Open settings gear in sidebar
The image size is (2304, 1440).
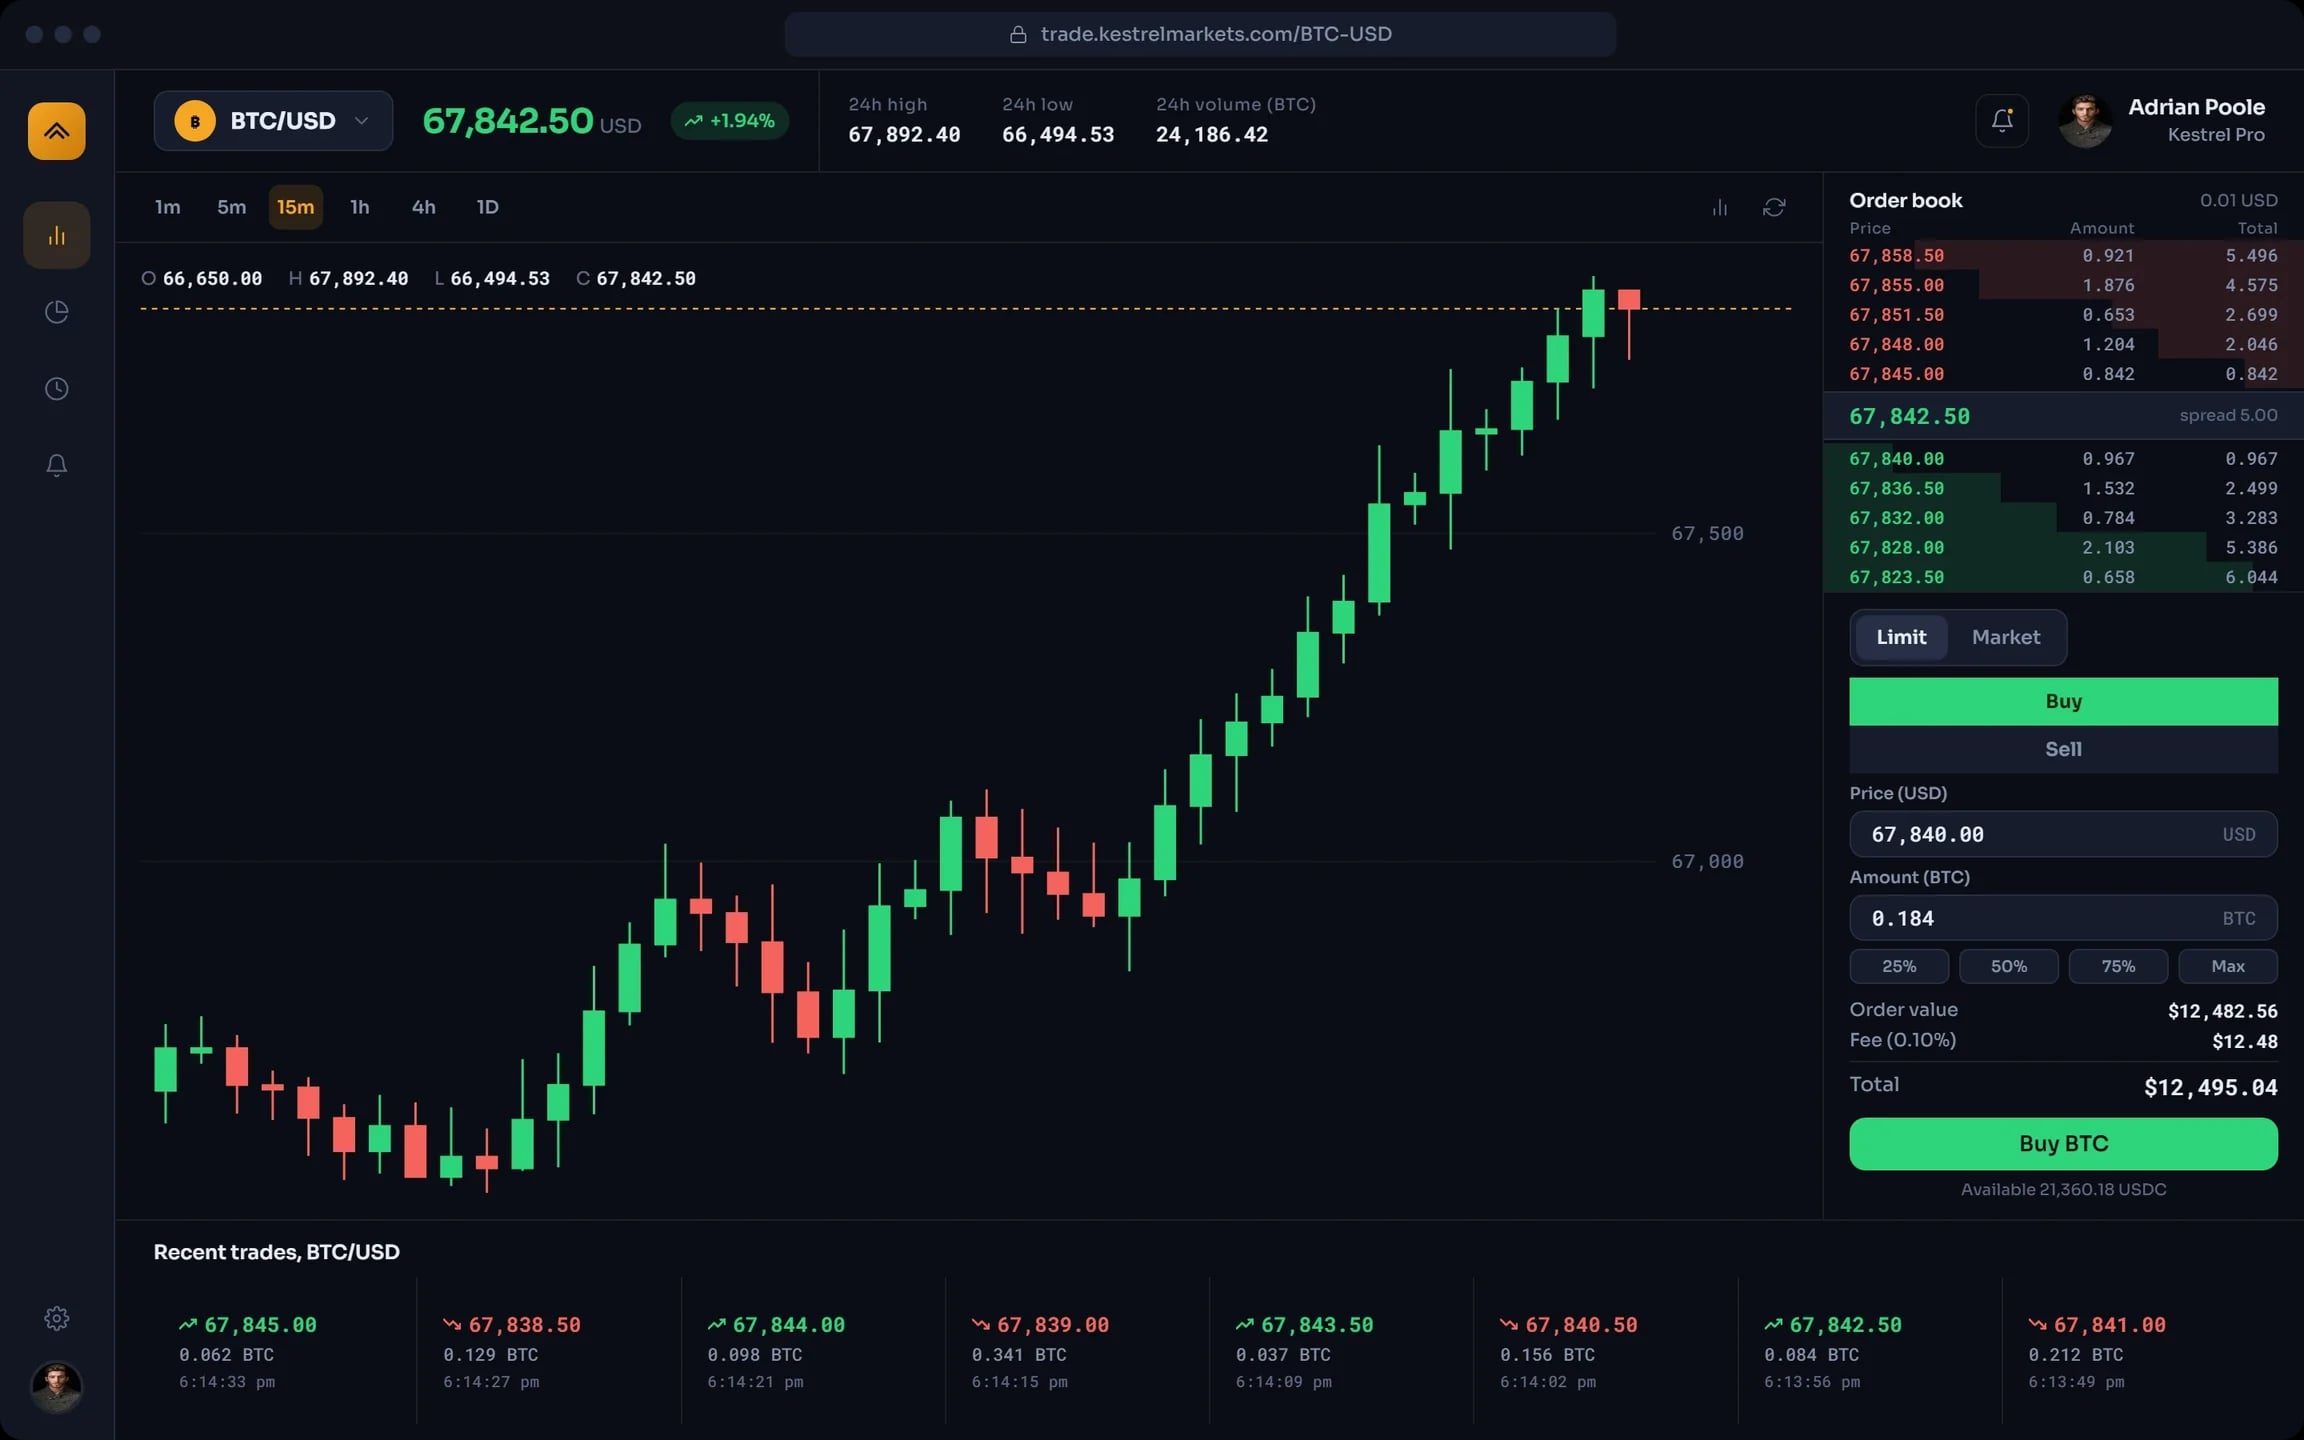point(57,1318)
